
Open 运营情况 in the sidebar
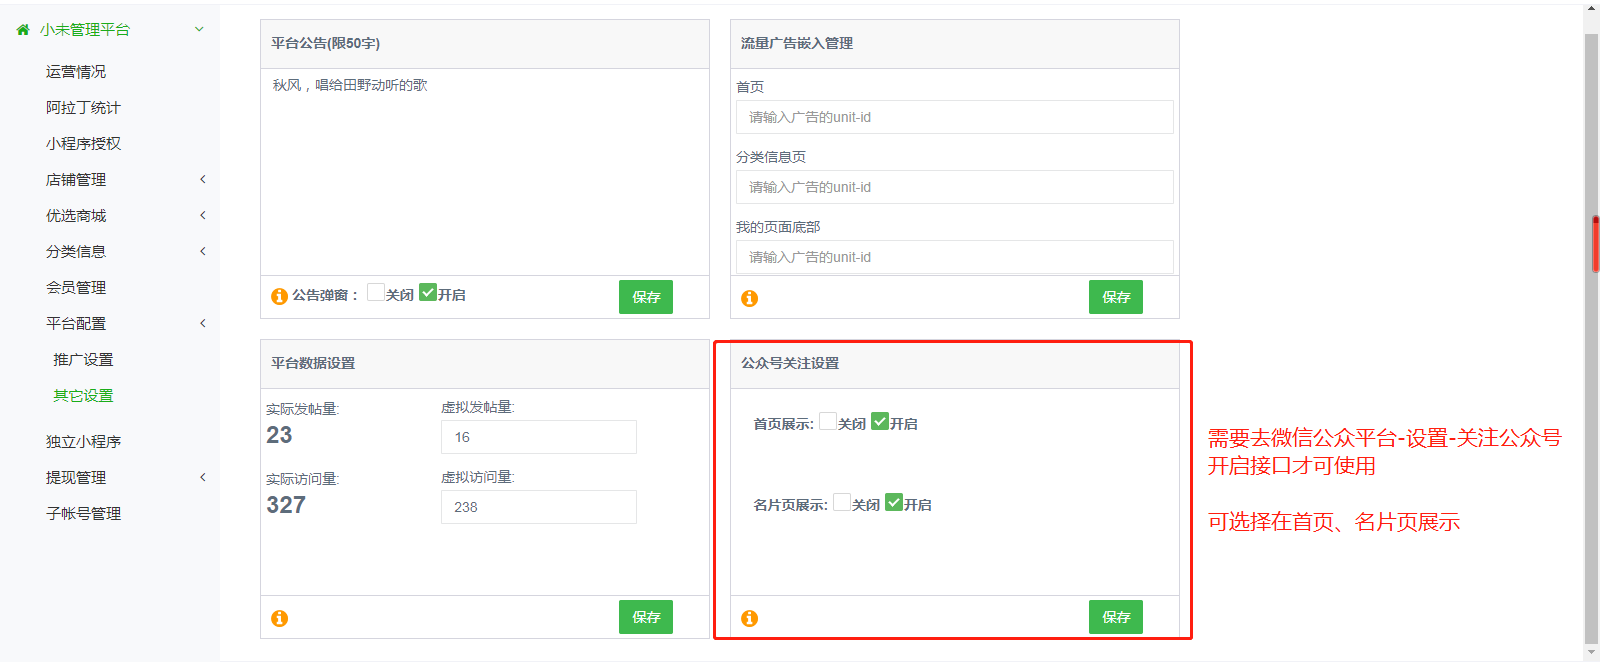76,72
